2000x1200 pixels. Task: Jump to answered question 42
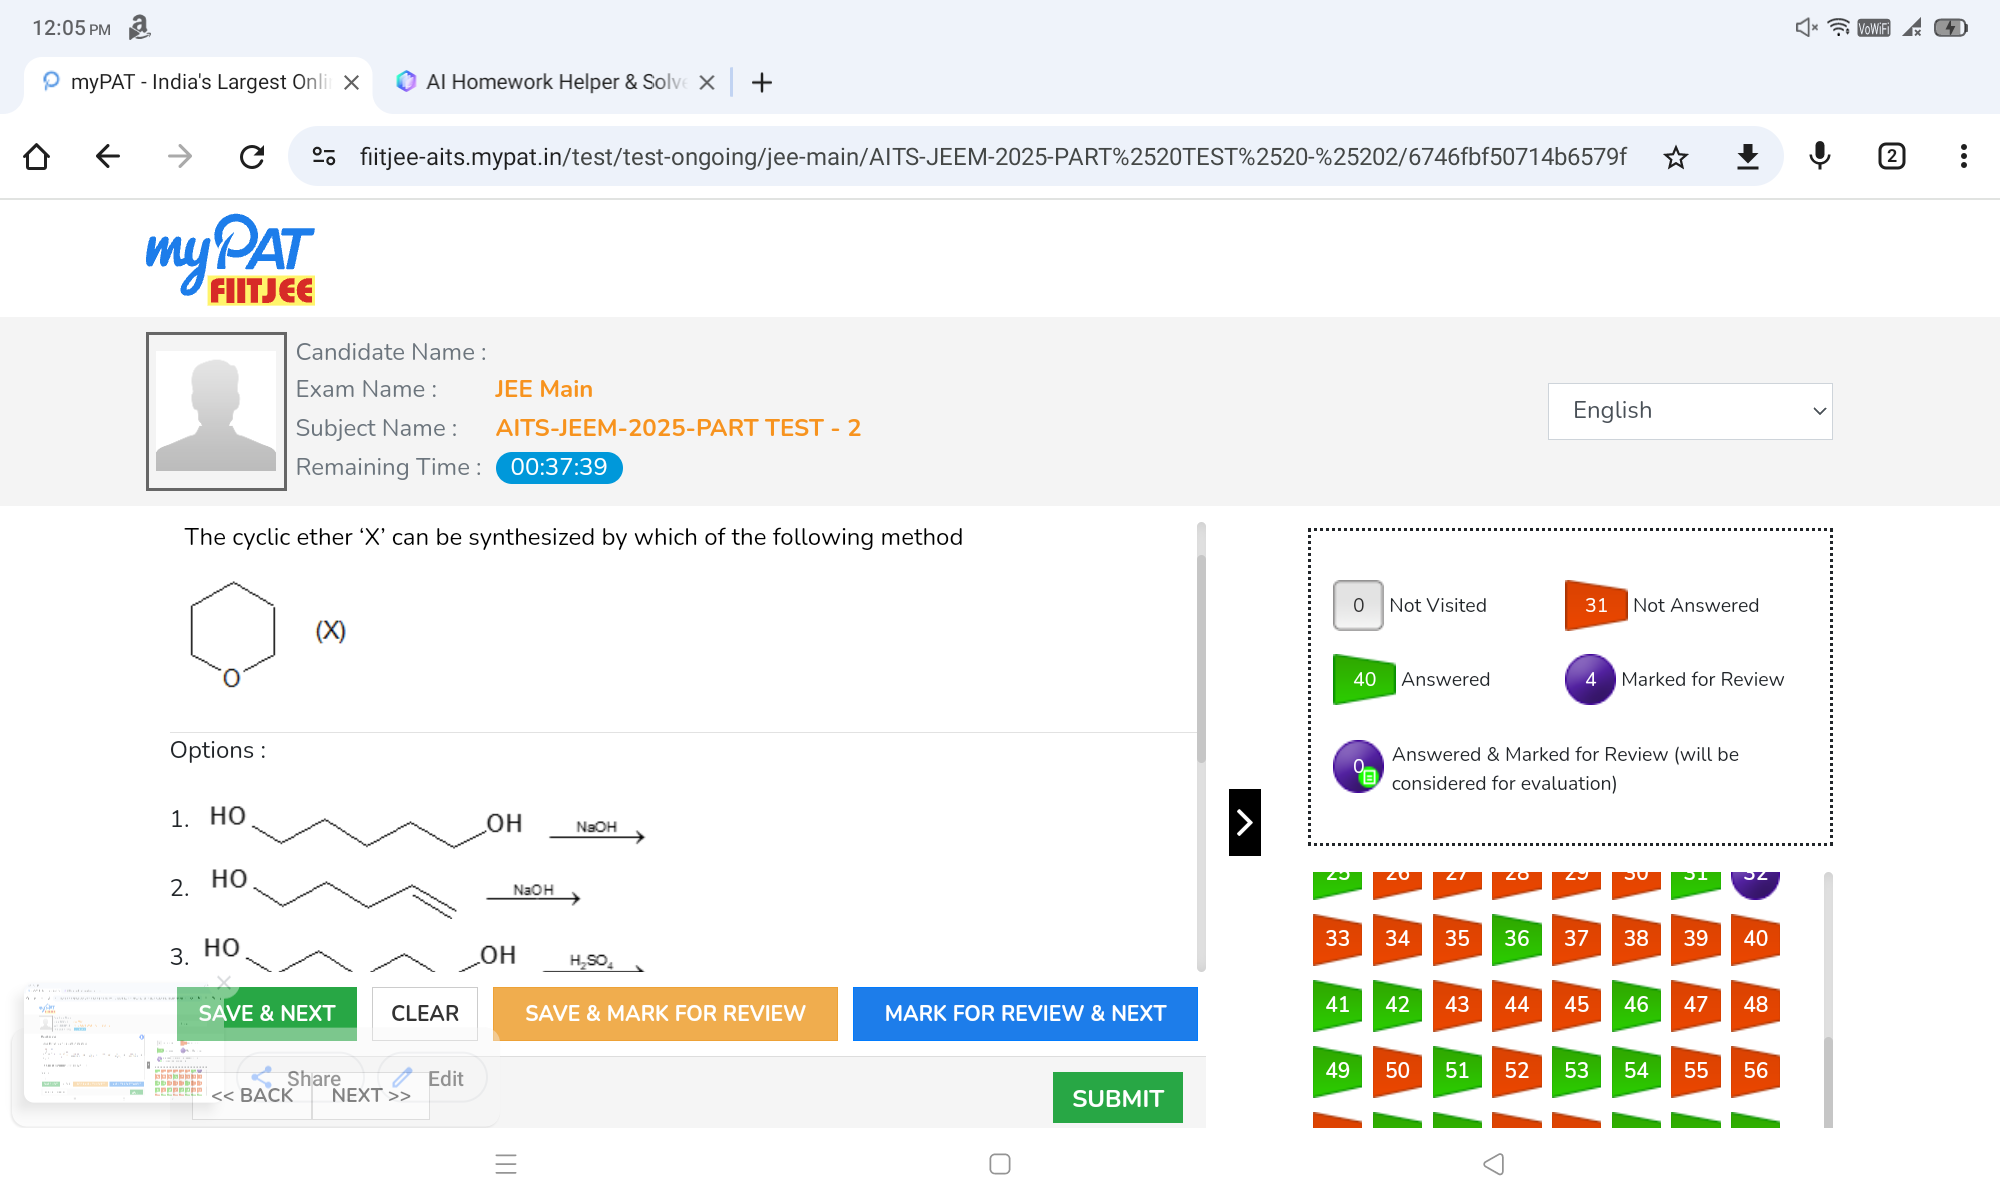tap(1397, 1005)
